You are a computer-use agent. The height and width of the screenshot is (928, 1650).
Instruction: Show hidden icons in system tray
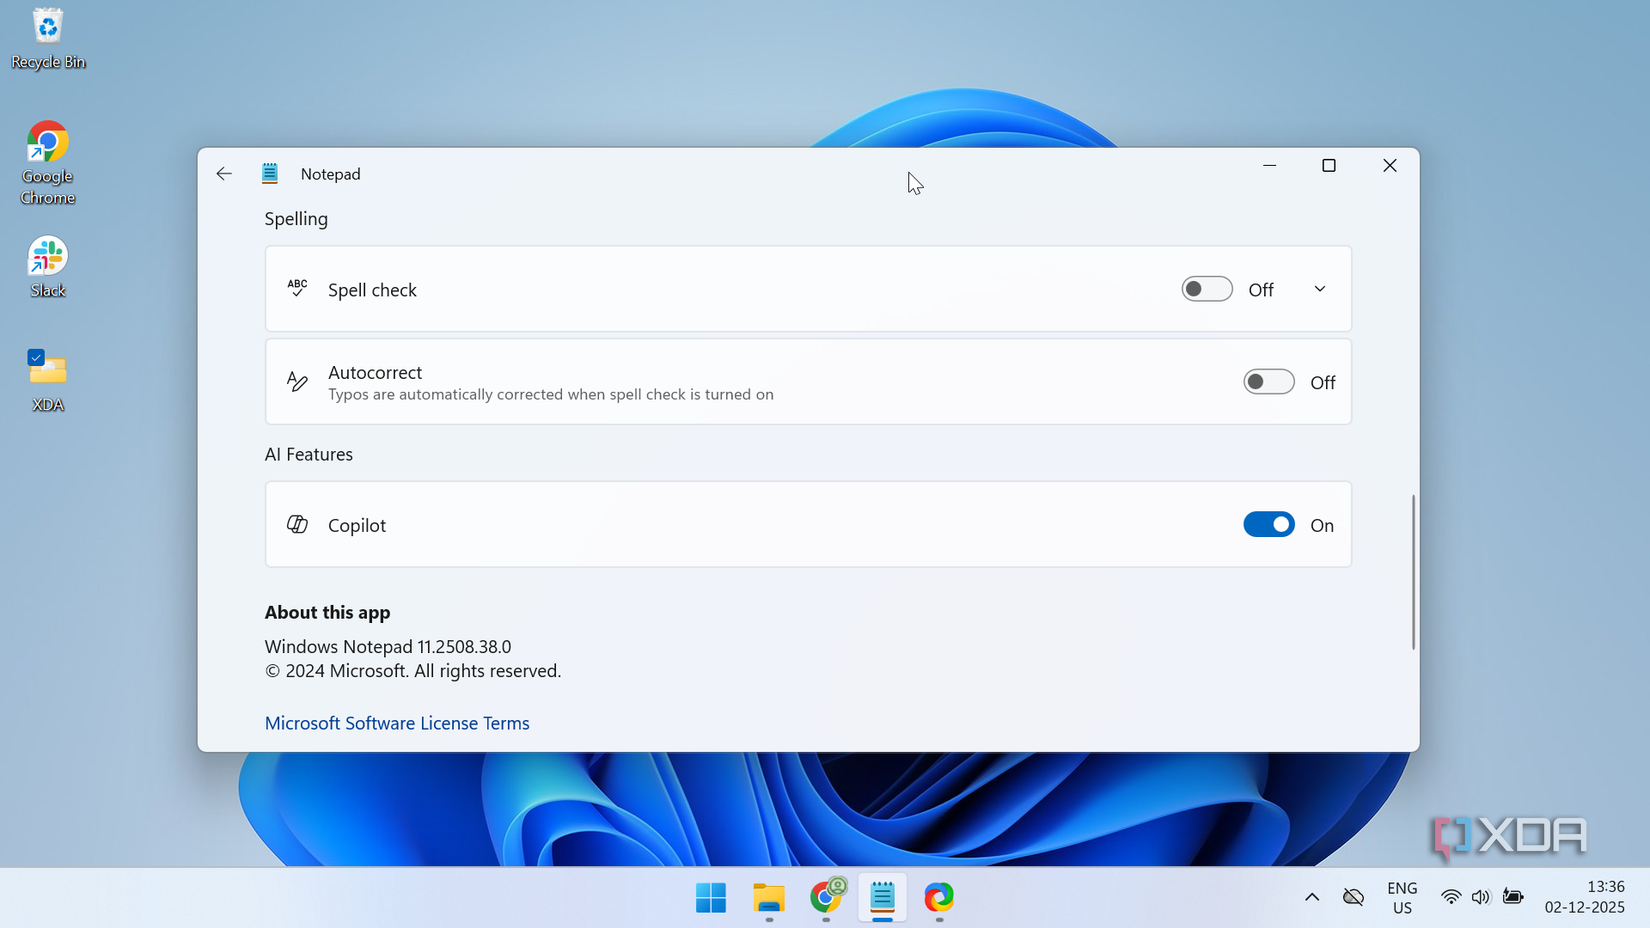1312,898
